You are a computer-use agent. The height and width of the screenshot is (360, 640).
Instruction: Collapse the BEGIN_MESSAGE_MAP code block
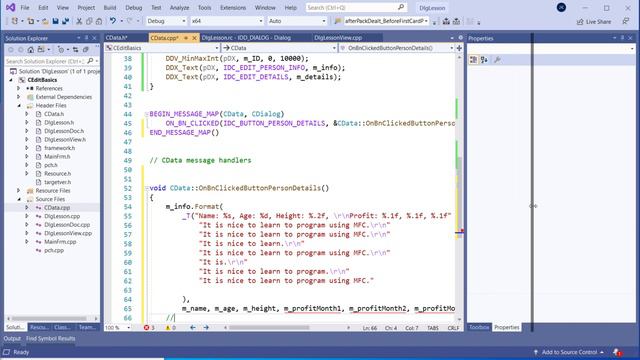point(147,114)
